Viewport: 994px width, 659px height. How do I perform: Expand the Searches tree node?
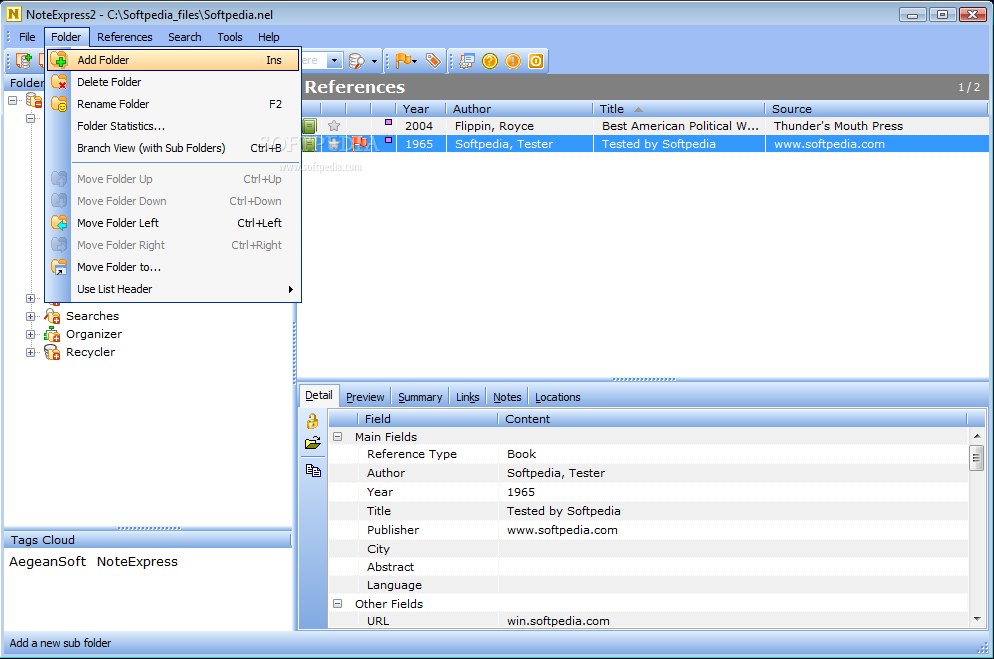[30, 316]
